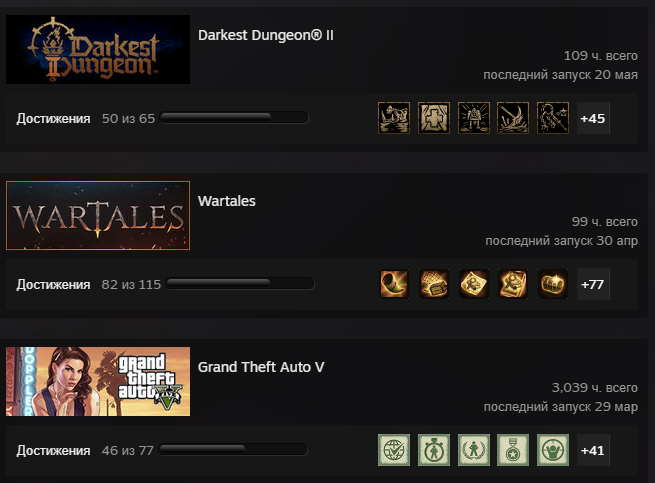Expand +41 more GTA V achievements

coord(593,450)
